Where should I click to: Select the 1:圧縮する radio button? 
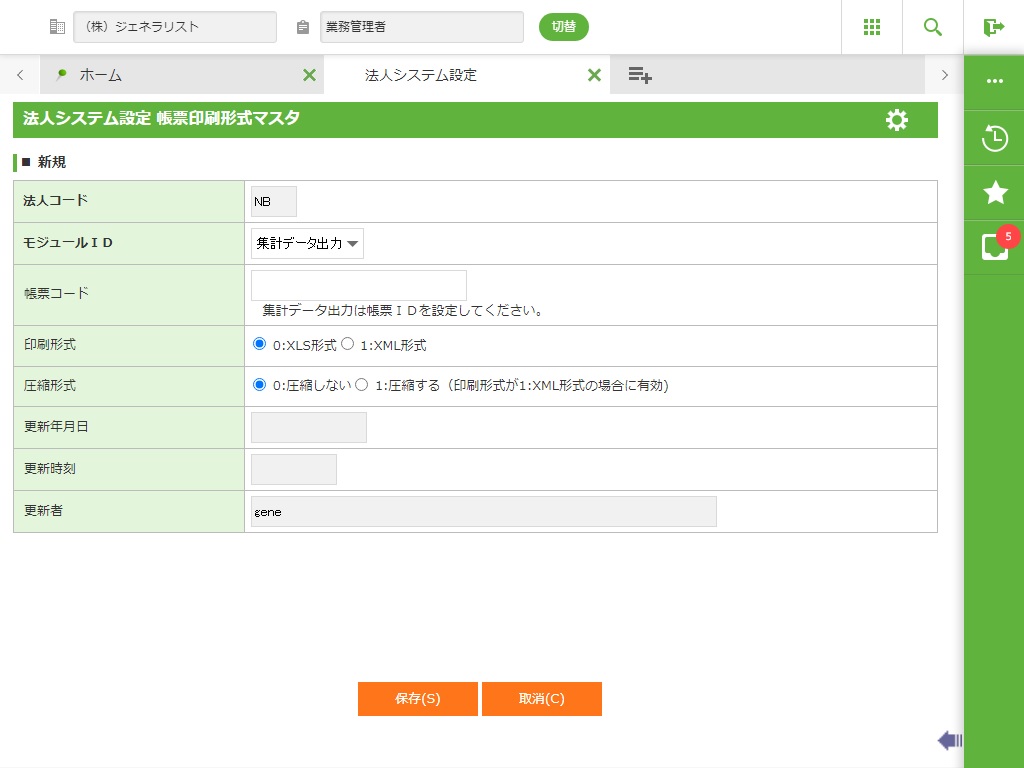coord(362,384)
